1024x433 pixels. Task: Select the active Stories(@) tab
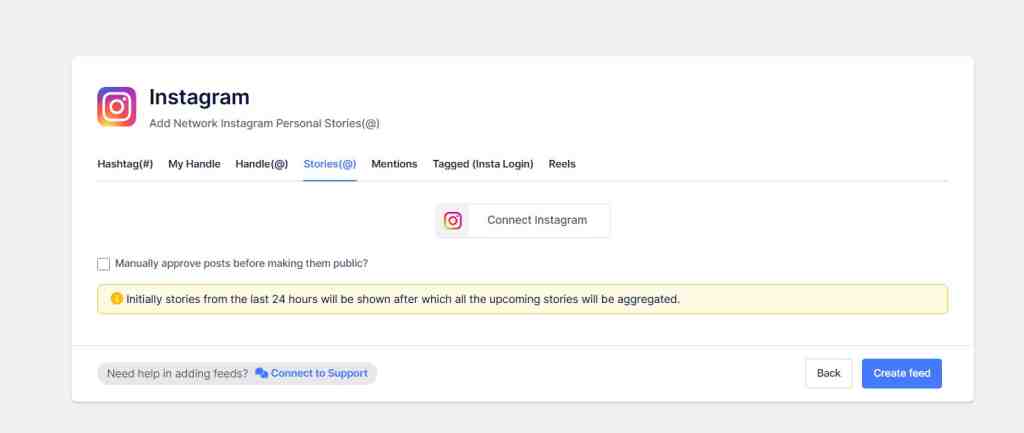click(x=329, y=164)
